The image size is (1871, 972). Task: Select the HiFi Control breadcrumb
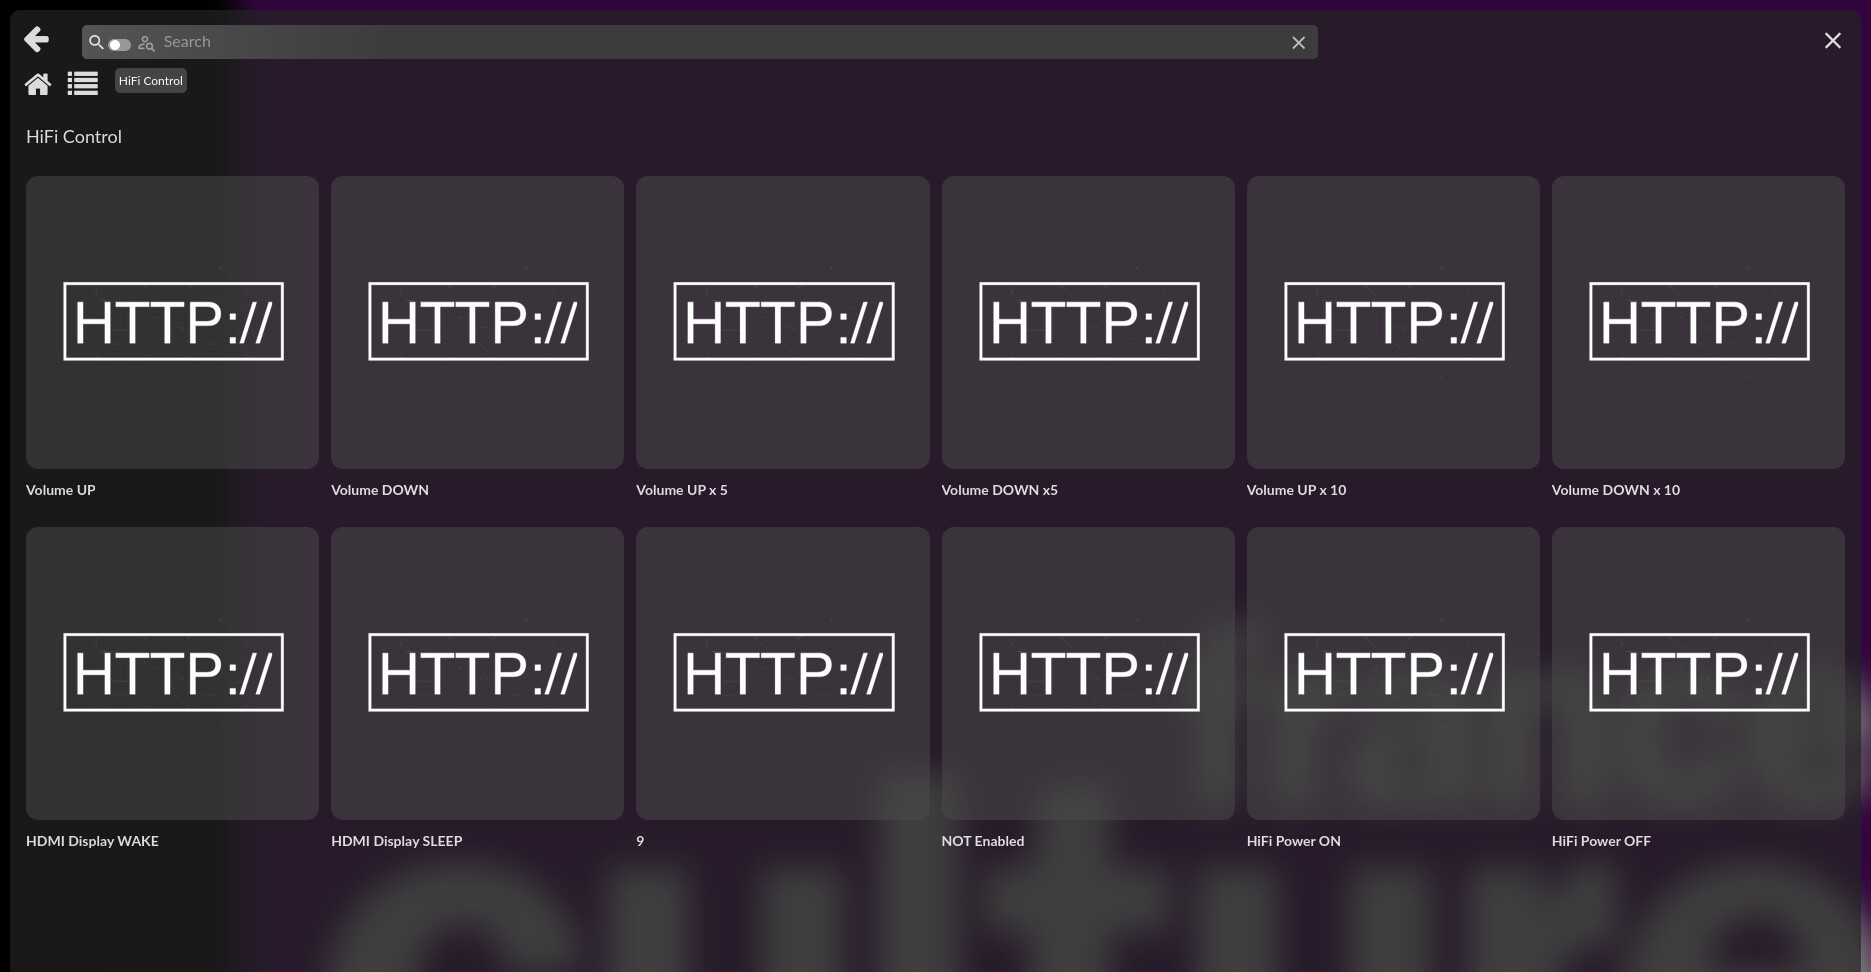click(150, 81)
